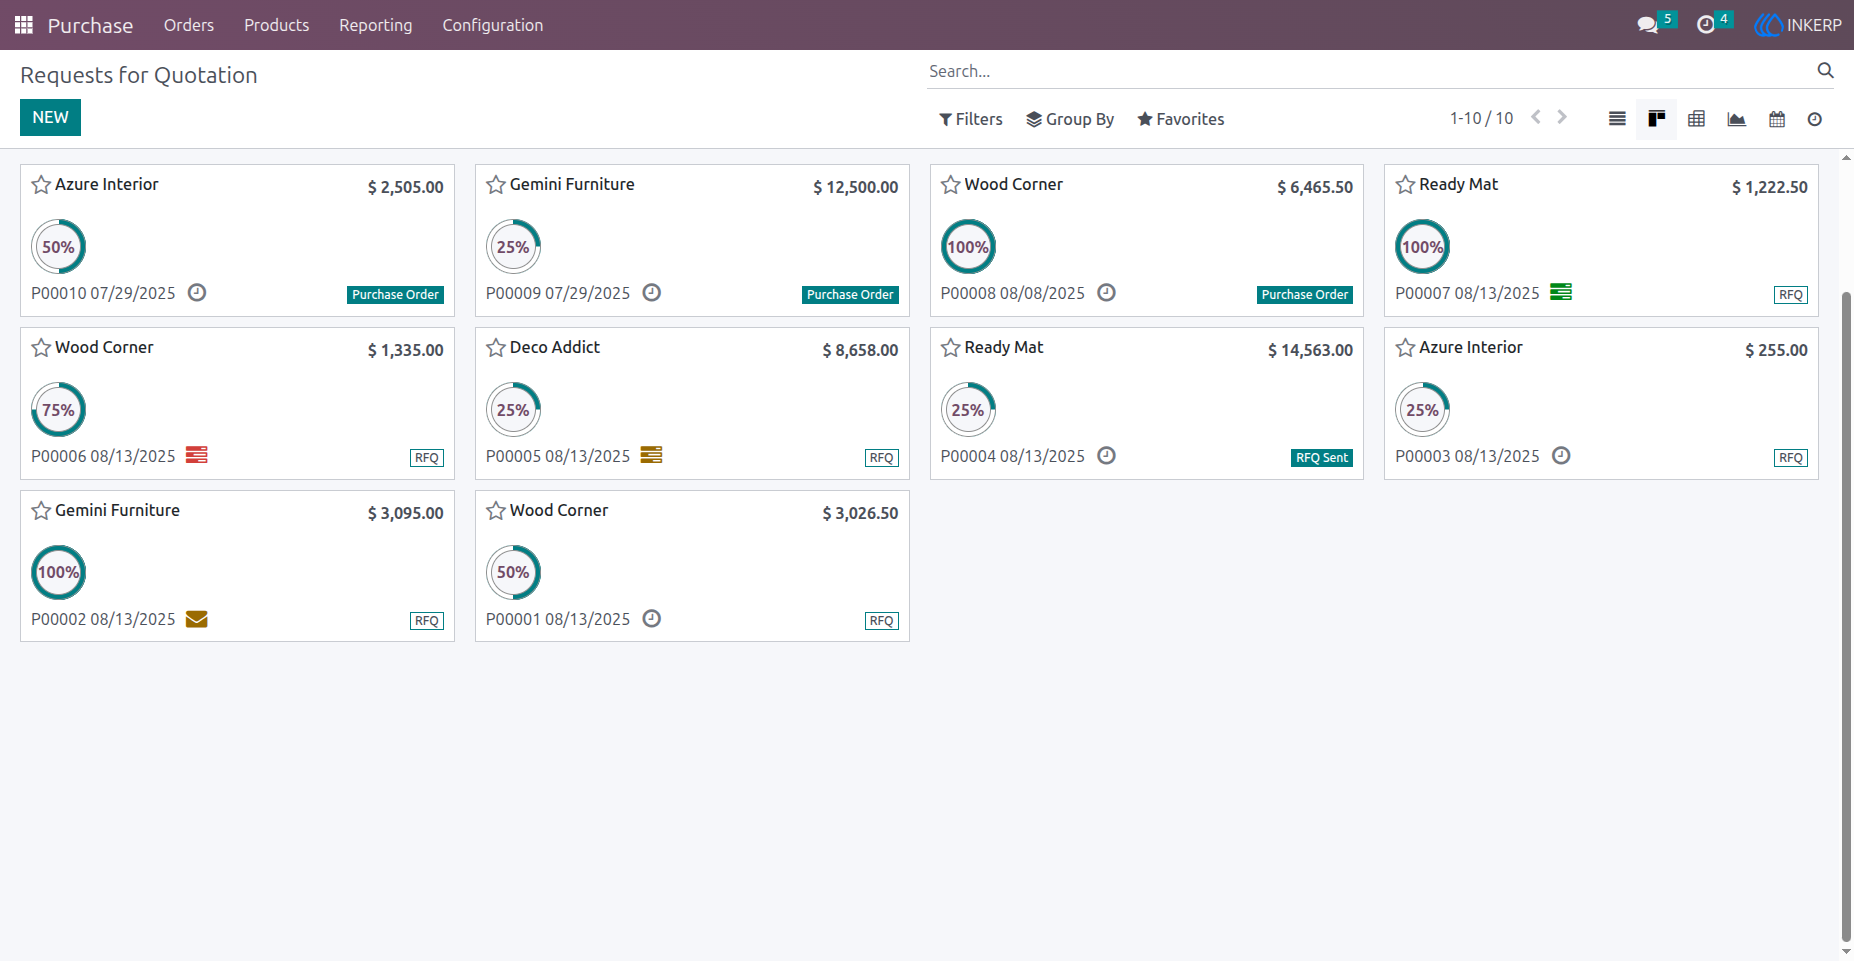Click activity clock on P00004 card
The width and height of the screenshot is (1854, 961).
click(1107, 455)
